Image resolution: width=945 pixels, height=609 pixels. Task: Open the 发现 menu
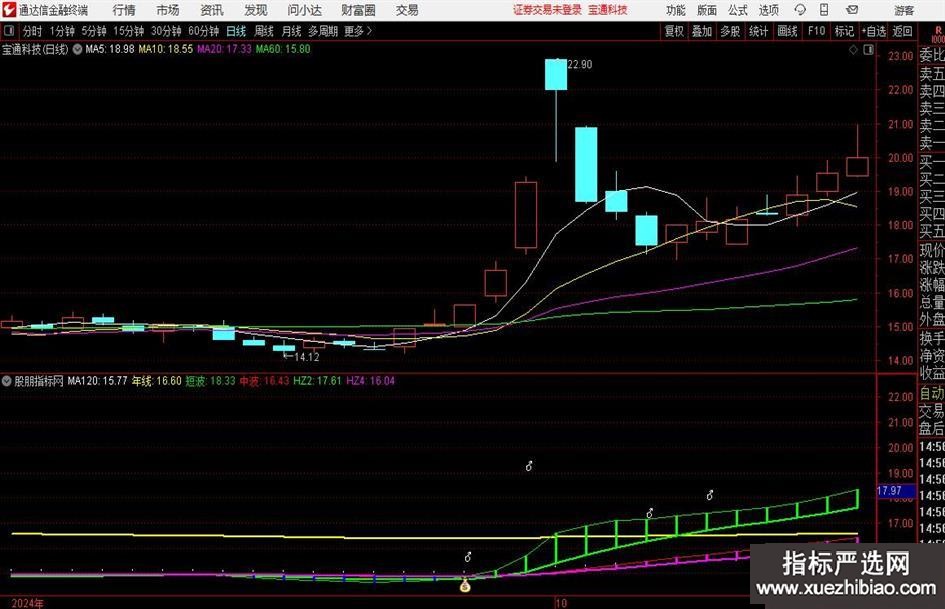pos(256,10)
